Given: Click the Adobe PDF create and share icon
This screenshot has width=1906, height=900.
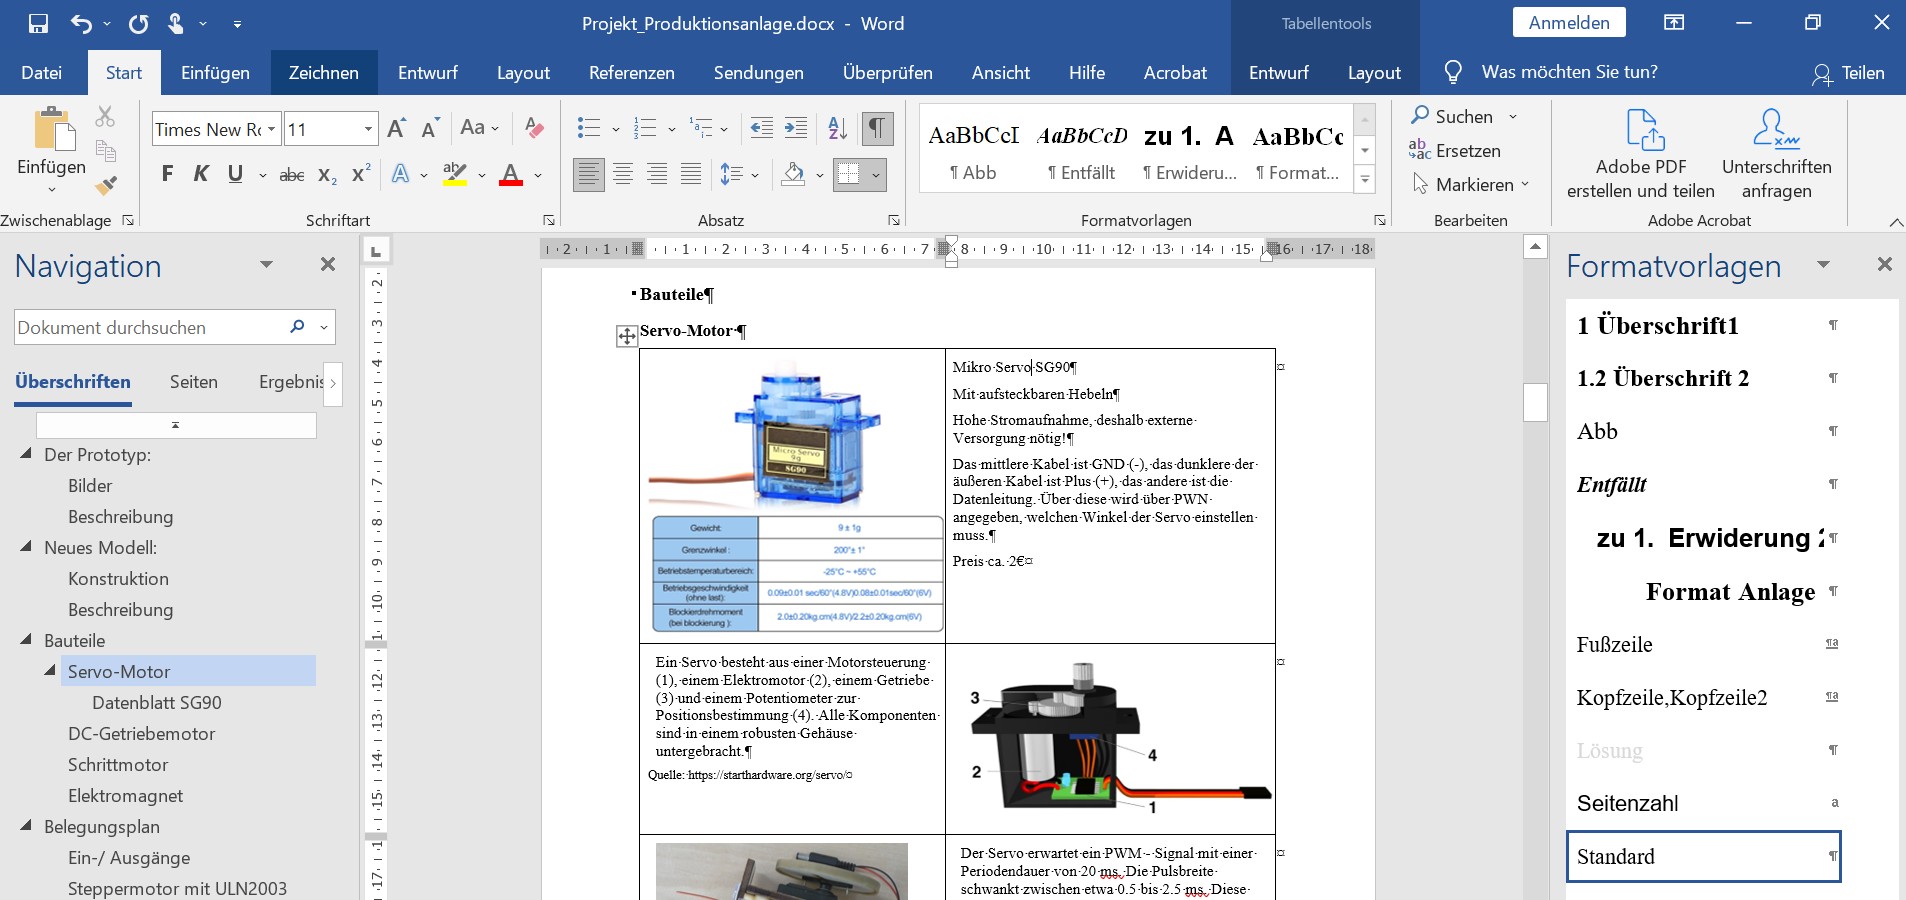Looking at the screenshot, I should click(1643, 130).
